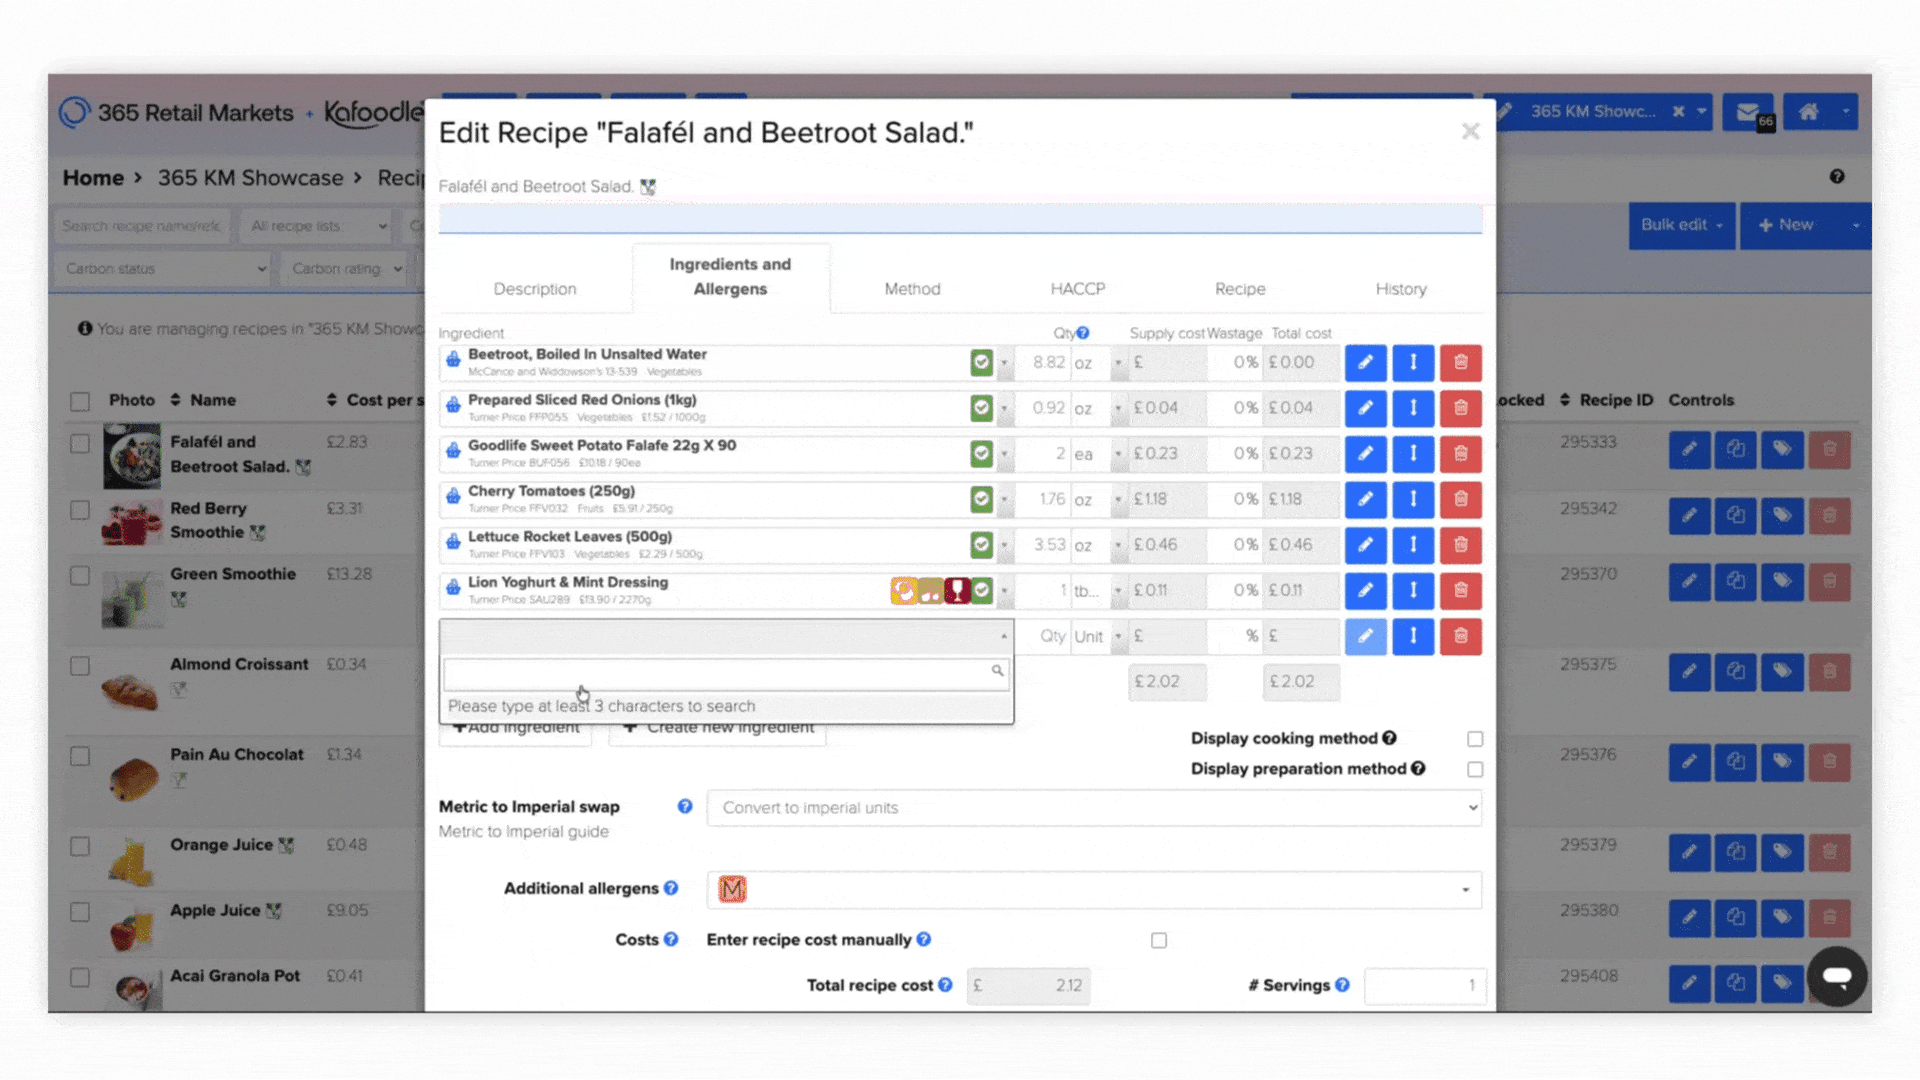This screenshot has width=1920, height=1080.
Task: Enable Display cooking method checkbox
Action: (x=1475, y=739)
